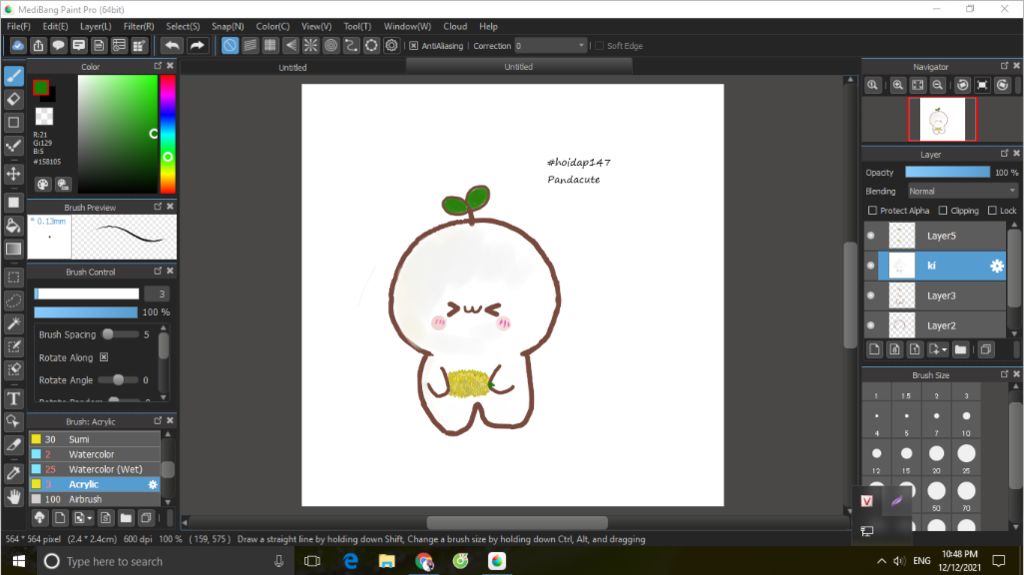Select the Text tool
The height and width of the screenshot is (575, 1024).
[x=14, y=398]
